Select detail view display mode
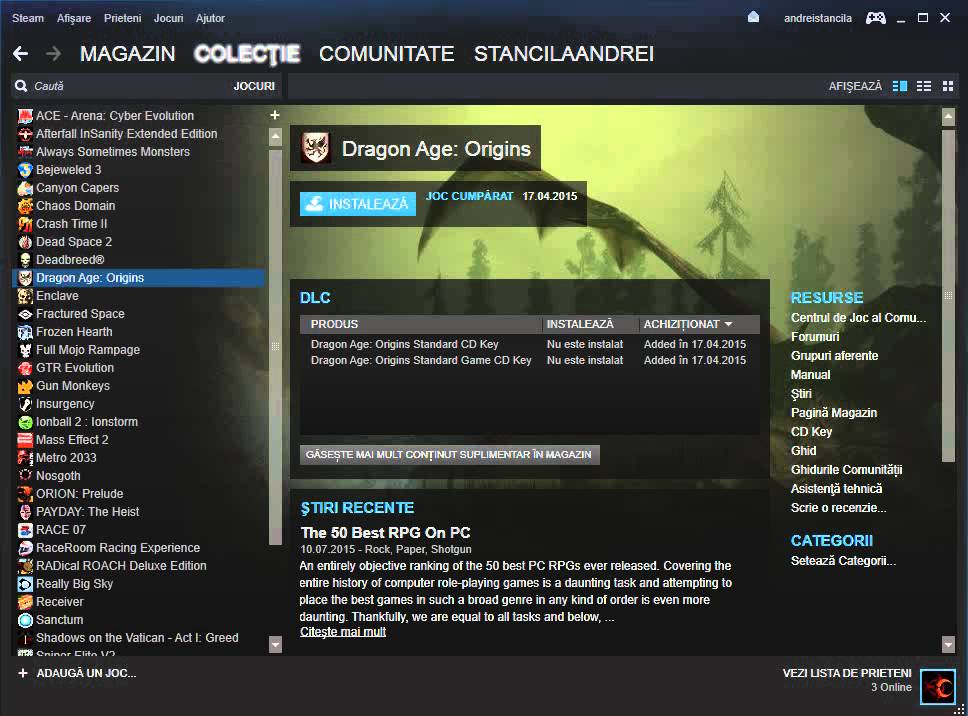The height and width of the screenshot is (716, 968). [x=900, y=86]
